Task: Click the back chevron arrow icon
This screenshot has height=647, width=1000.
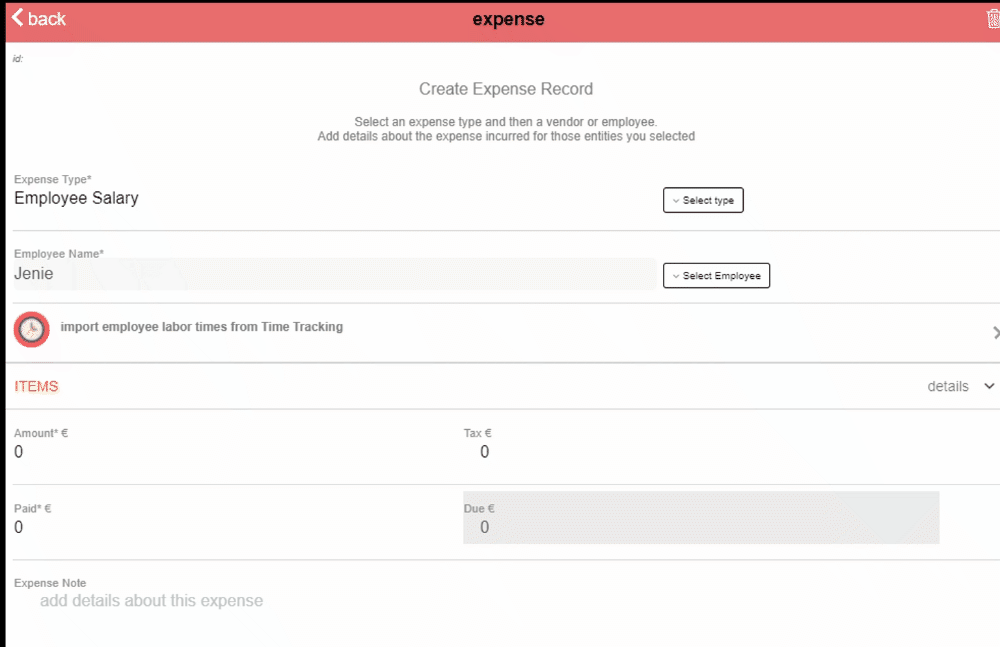Action: click(x=17, y=18)
